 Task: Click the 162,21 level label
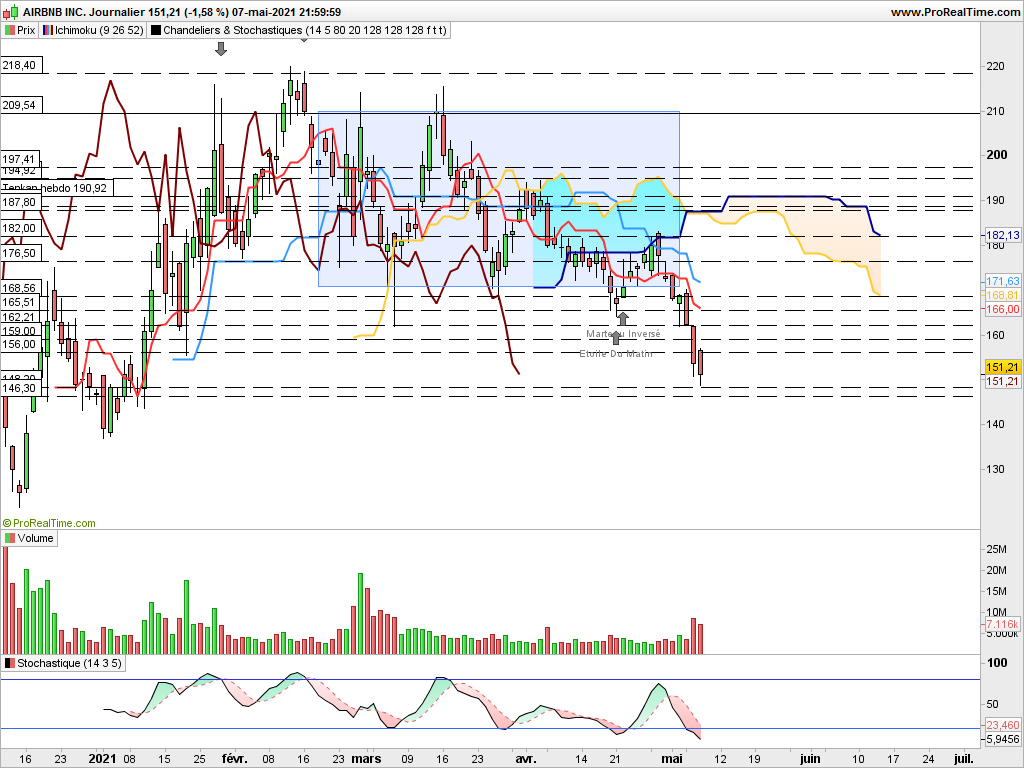pyautogui.click(x=20, y=317)
